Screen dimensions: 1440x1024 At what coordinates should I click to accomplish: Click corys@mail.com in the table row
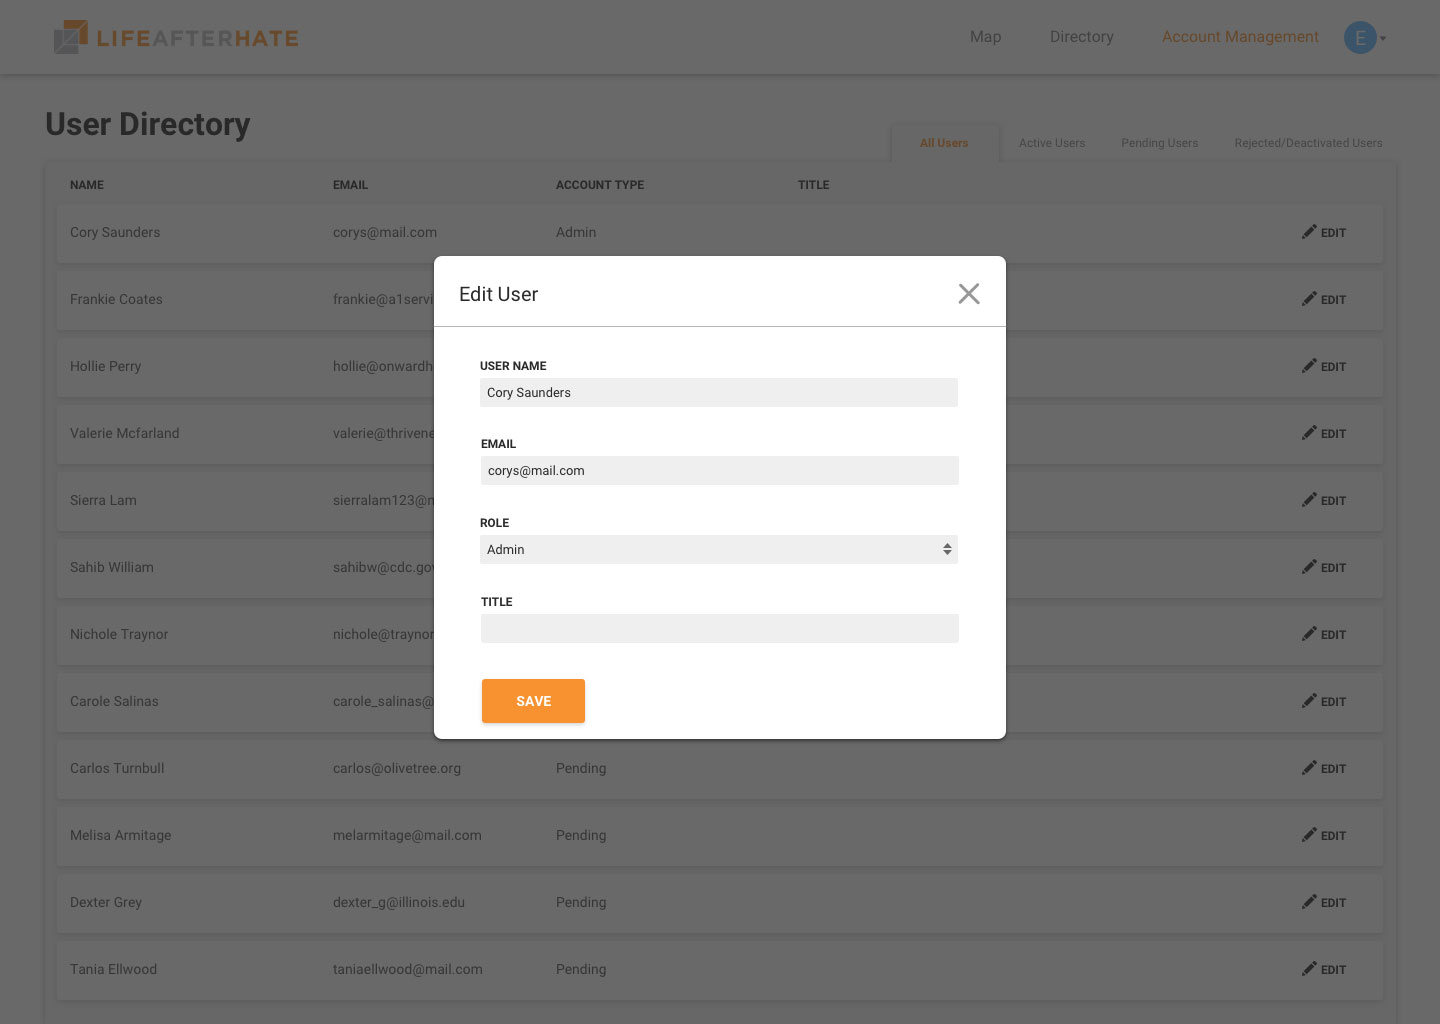385,232
